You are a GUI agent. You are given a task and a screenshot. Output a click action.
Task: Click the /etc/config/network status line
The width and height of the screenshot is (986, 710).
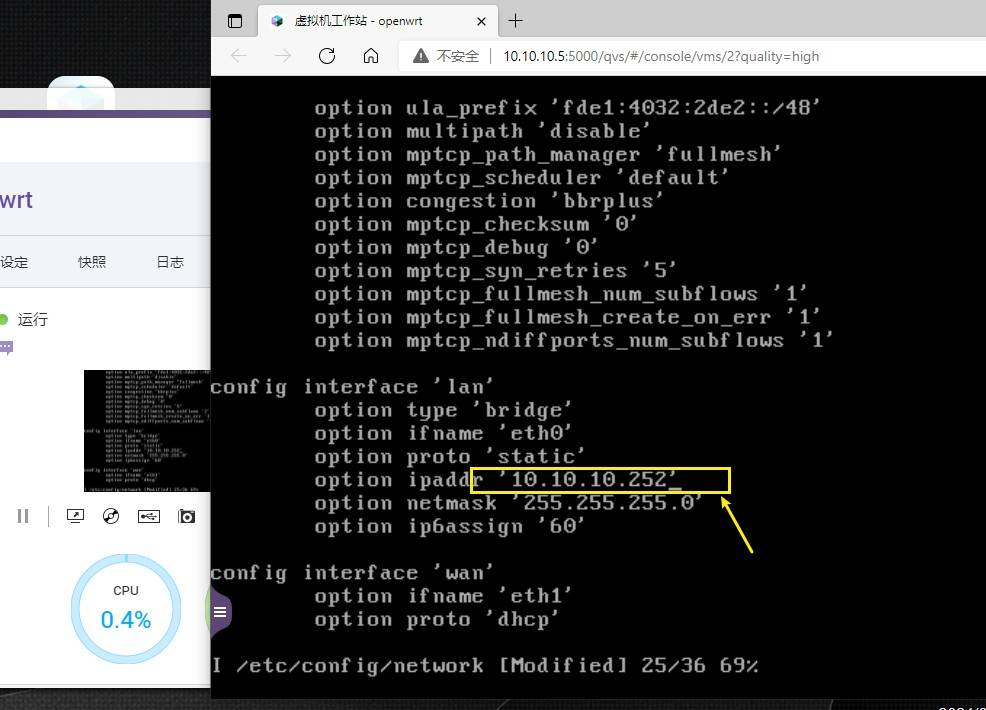[x=485, y=665]
